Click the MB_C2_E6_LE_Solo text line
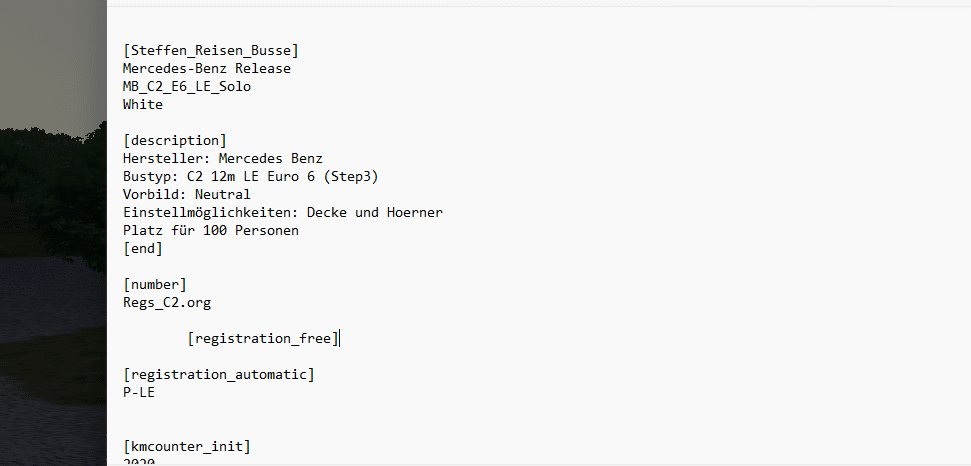Viewport: 971px width, 466px height. click(x=187, y=86)
